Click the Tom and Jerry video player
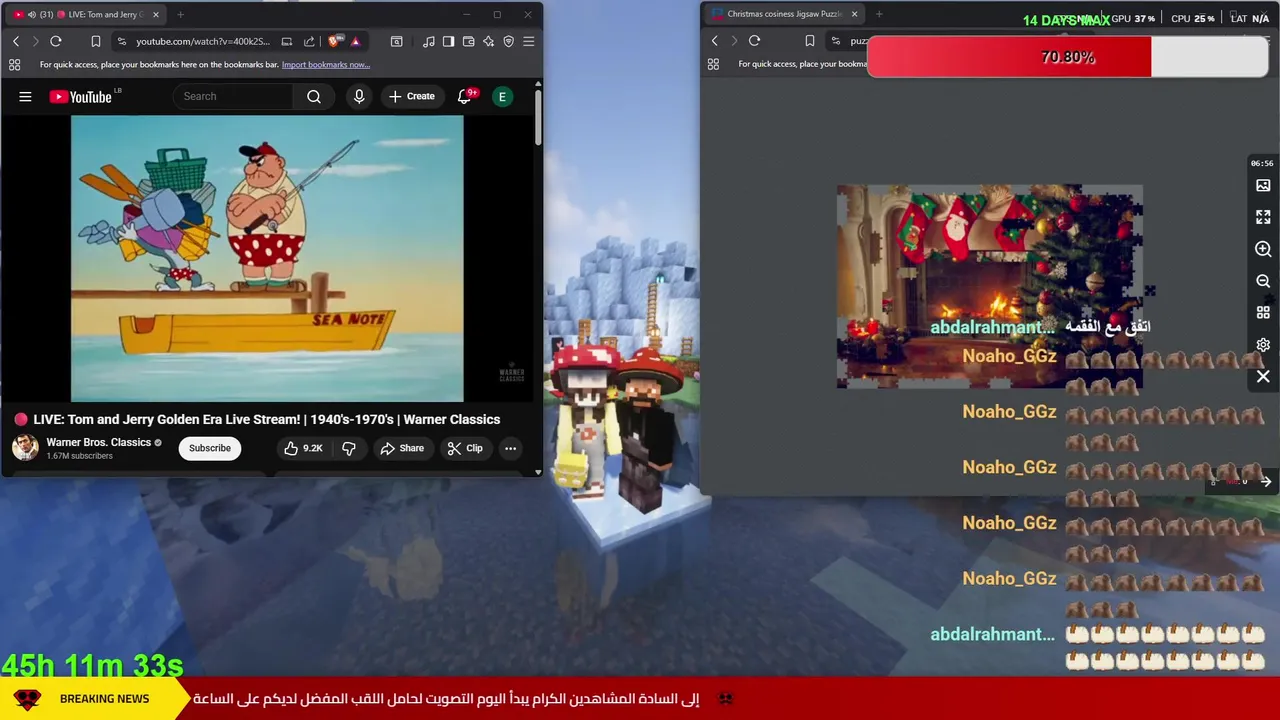The image size is (1280, 720). (267, 258)
